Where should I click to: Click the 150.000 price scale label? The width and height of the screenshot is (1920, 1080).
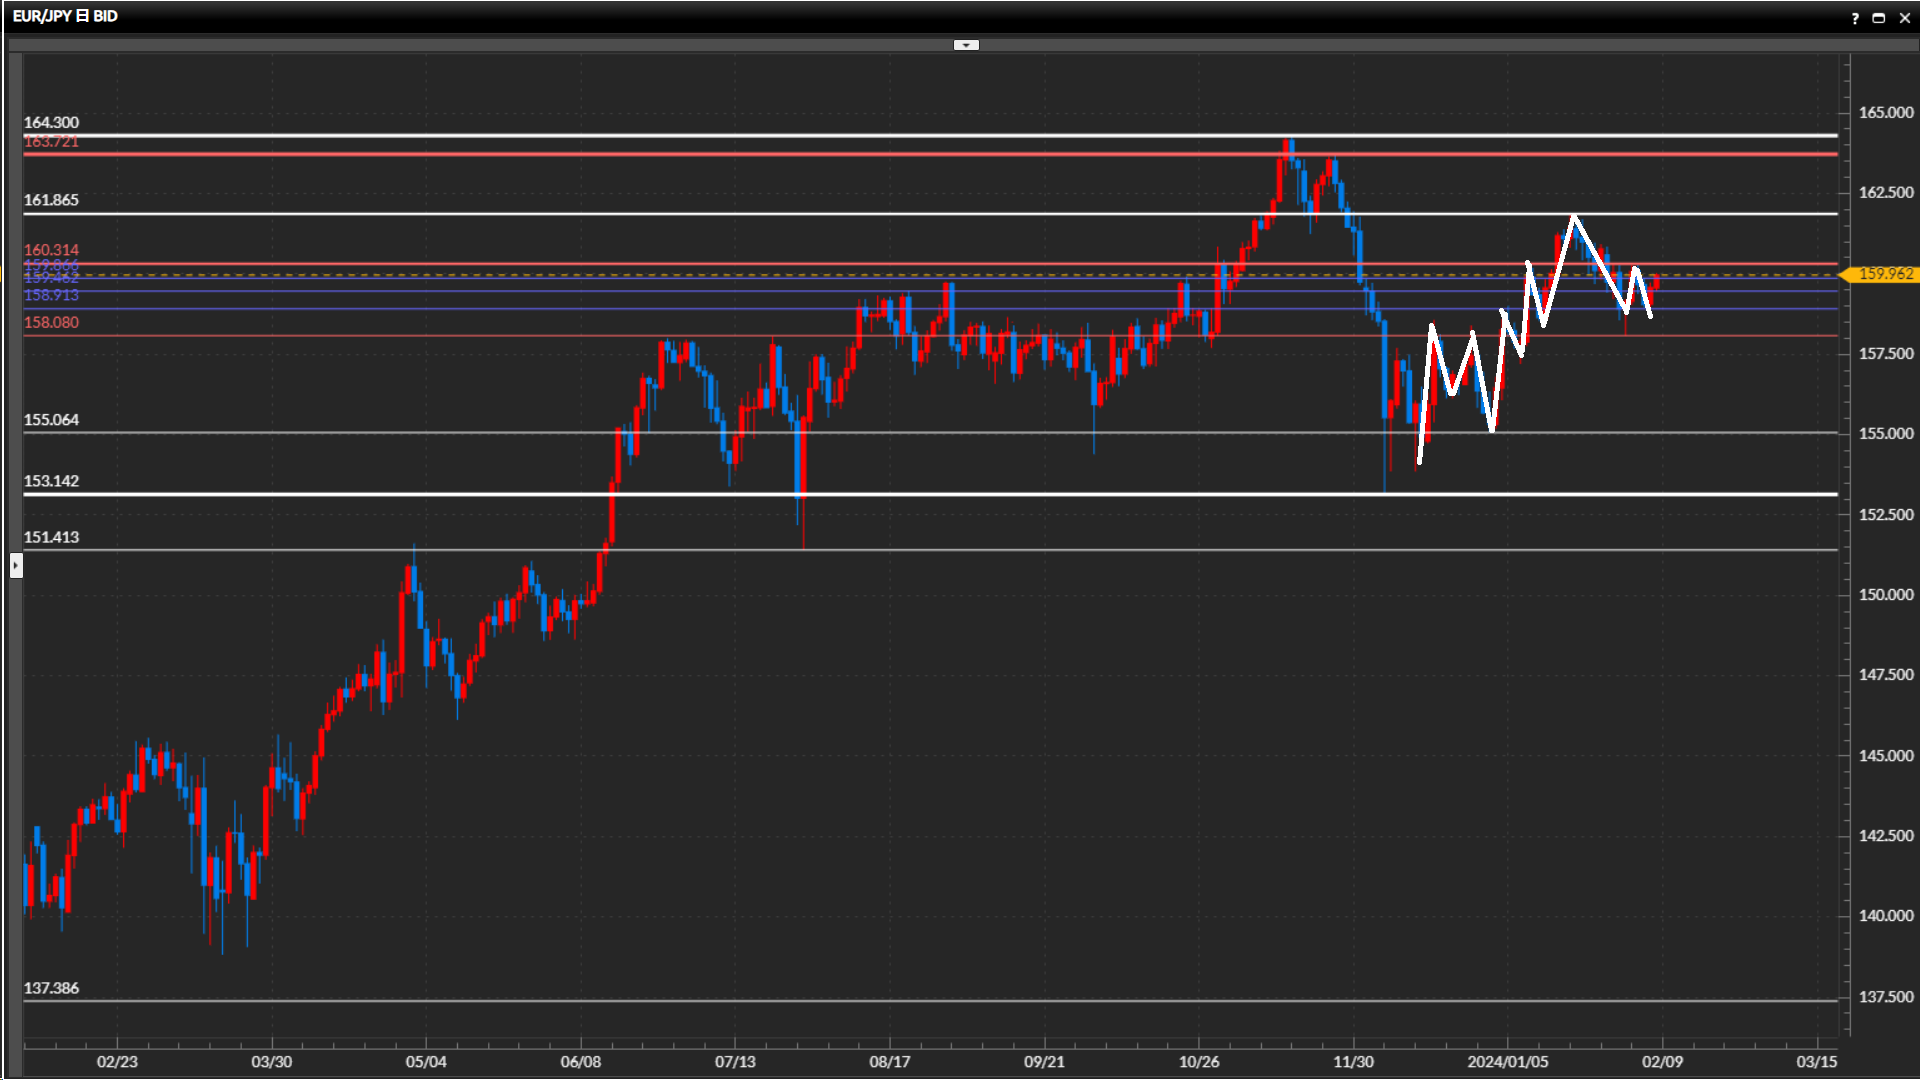coord(1885,595)
